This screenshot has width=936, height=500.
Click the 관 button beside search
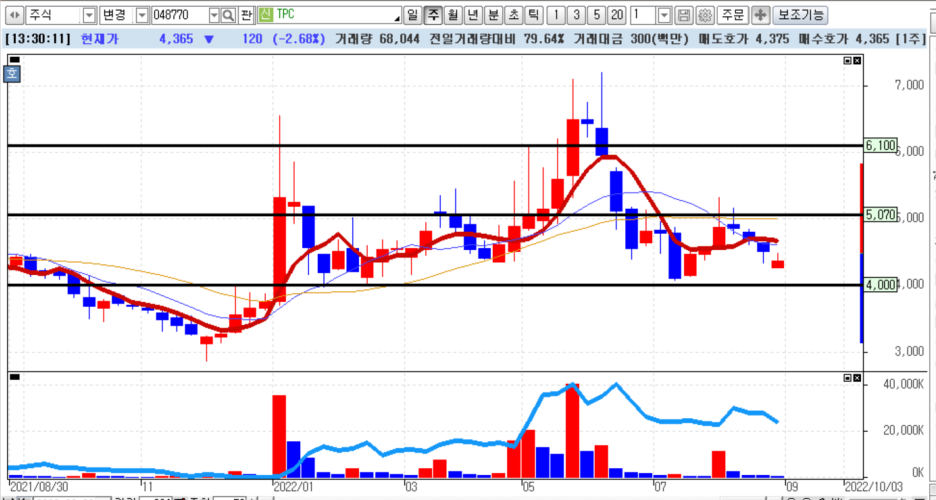pyautogui.click(x=247, y=15)
